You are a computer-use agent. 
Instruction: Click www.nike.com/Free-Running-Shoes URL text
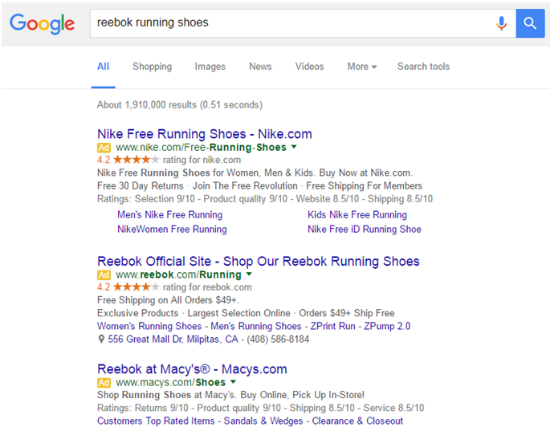tap(201, 147)
